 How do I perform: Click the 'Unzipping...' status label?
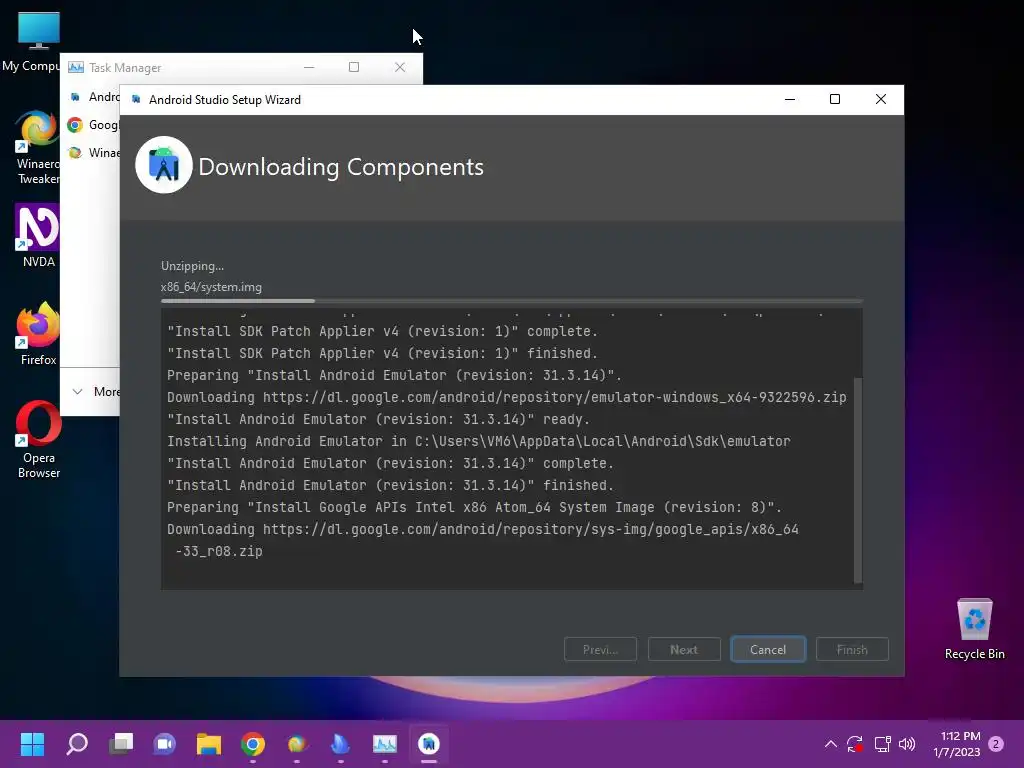coord(192,266)
